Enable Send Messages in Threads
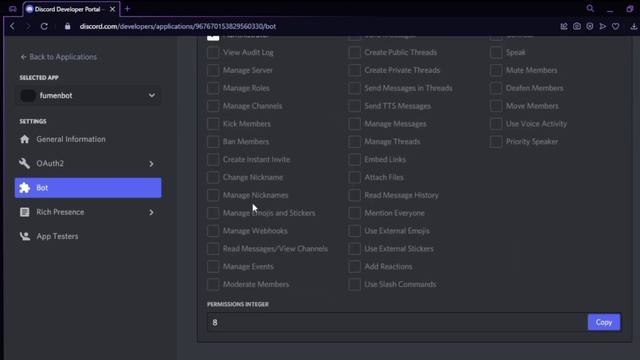The width and height of the screenshot is (640, 360). point(355,88)
